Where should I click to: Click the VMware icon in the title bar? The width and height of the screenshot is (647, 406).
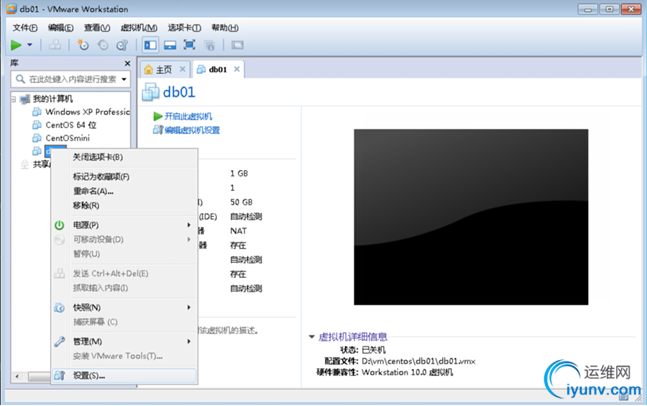(x=11, y=9)
